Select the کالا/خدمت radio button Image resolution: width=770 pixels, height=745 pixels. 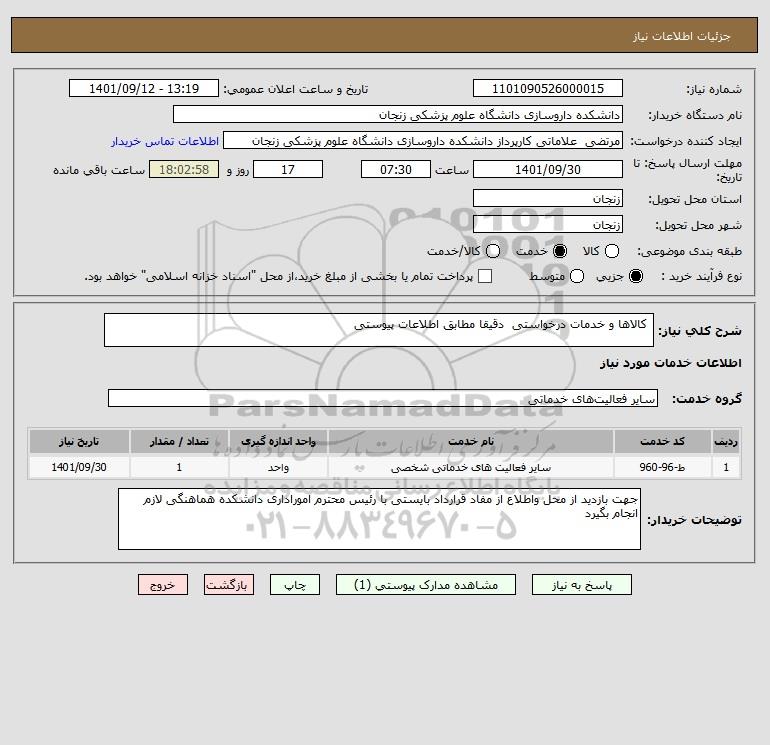coord(493,251)
